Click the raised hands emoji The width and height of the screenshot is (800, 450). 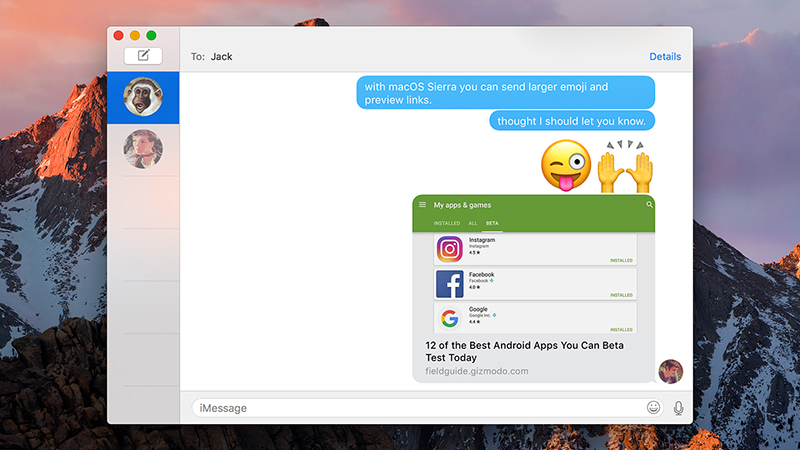[625, 166]
